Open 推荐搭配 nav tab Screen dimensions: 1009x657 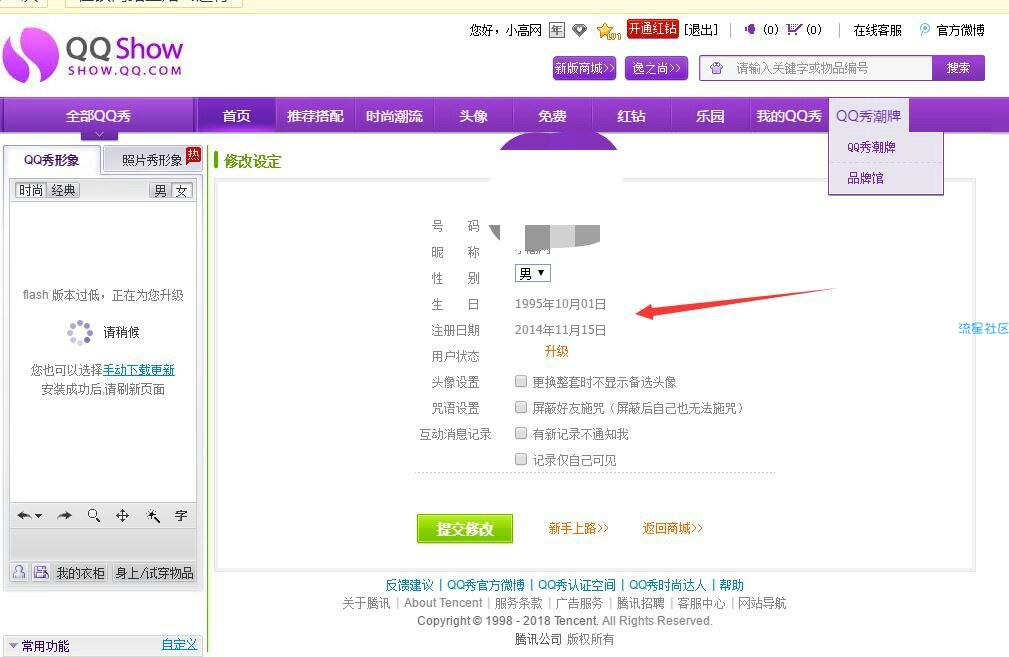(x=315, y=116)
